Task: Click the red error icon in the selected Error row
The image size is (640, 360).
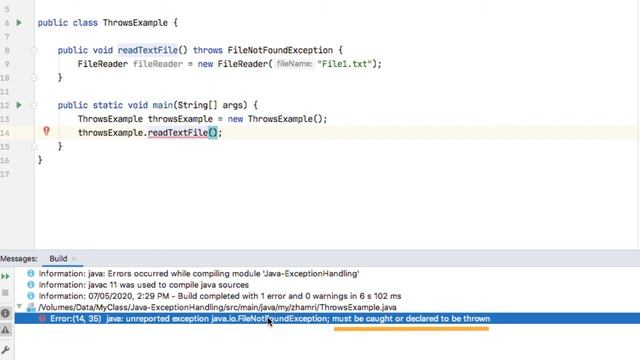Action: pos(42,318)
